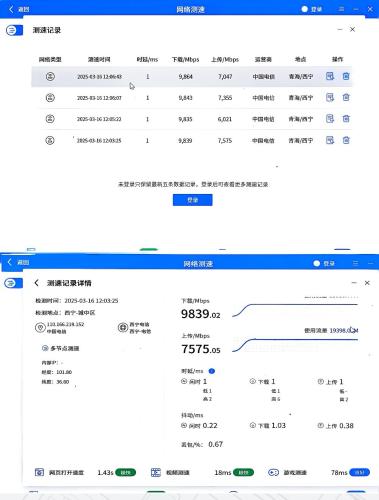Click the download speed curve chart
379x500 pixels.
(295, 309)
